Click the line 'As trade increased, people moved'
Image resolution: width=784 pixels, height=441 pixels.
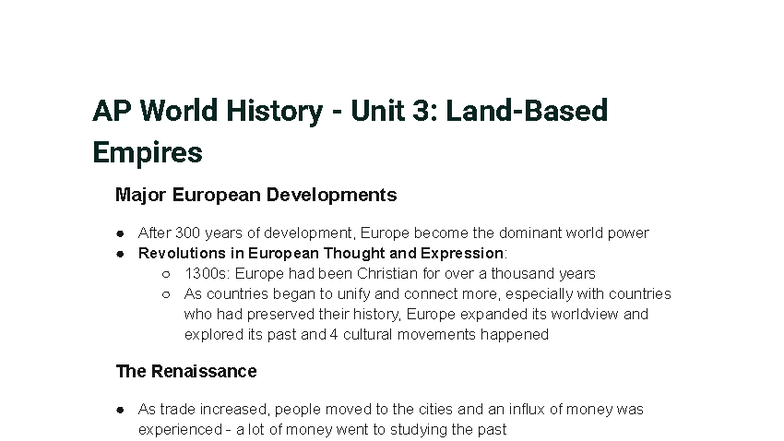(x=390, y=410)
